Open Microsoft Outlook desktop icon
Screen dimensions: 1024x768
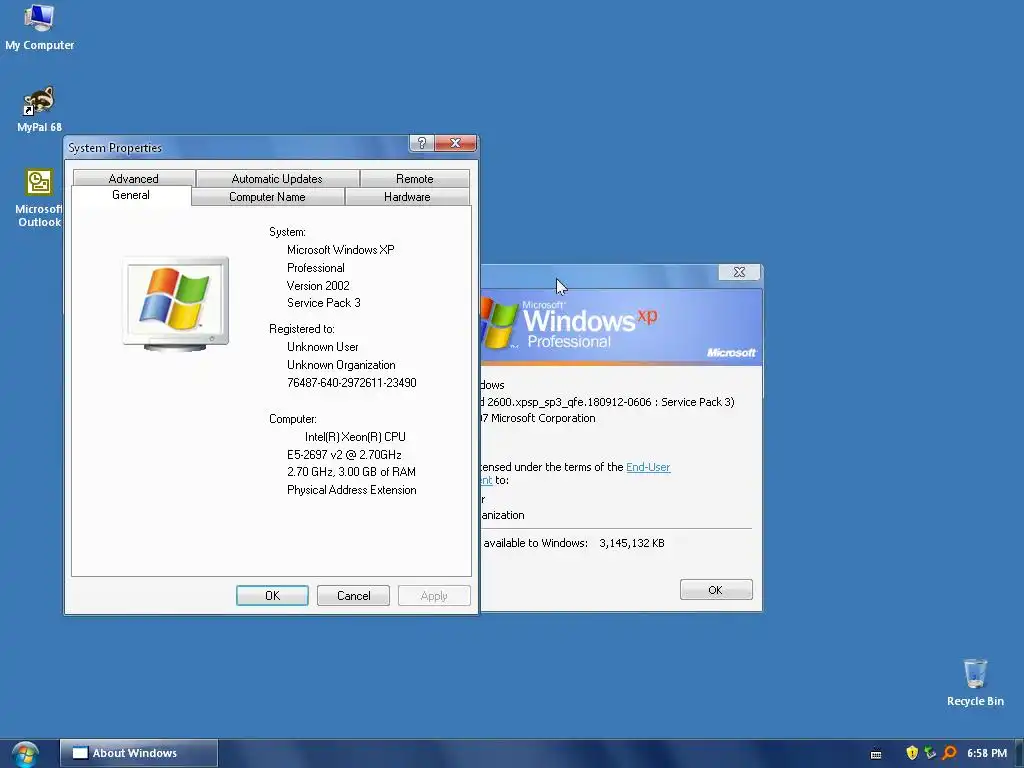pos(39,198)
